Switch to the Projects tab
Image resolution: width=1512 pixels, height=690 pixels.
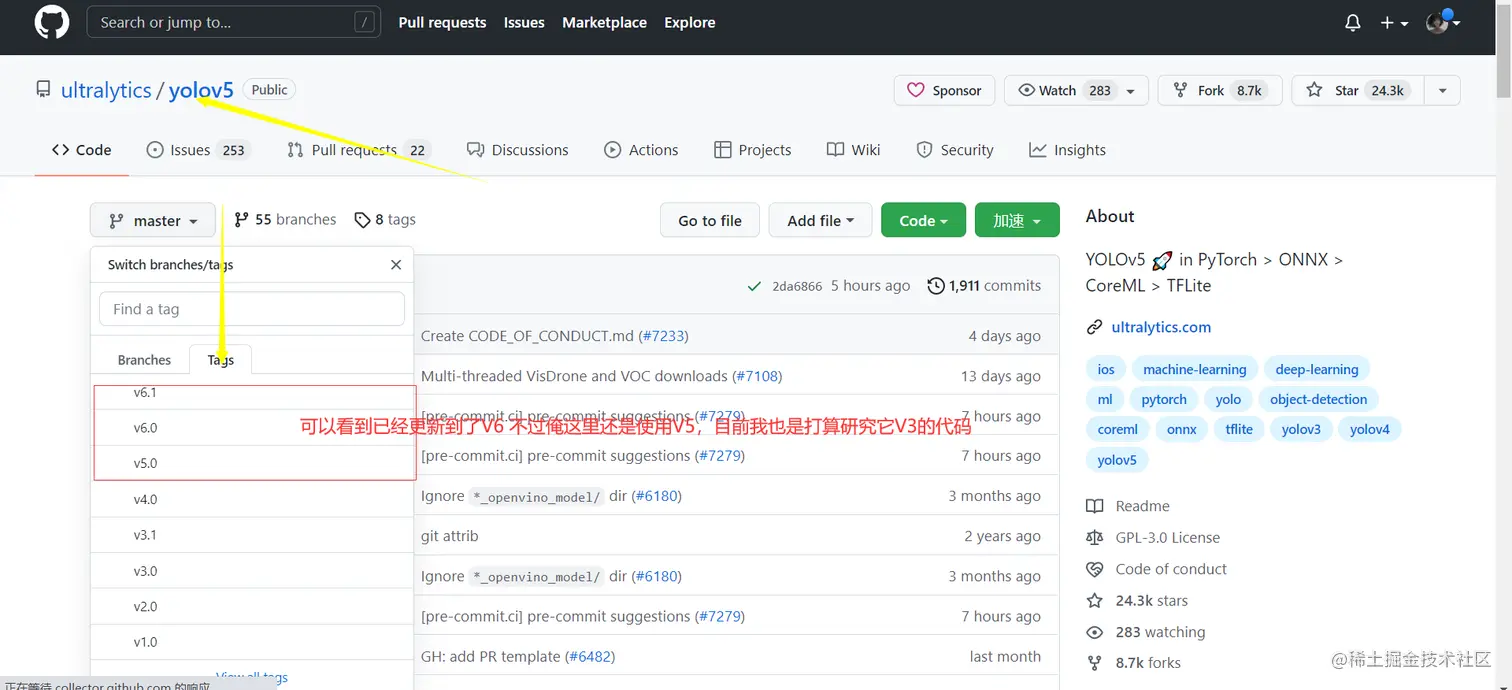pos(752,150)
